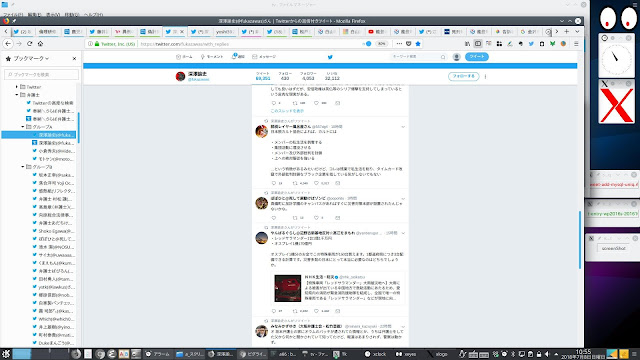Show the list all tabs dropdown arrow
Image resolution: width=640 pixels, height=360 pixels.
coord(577,31)
